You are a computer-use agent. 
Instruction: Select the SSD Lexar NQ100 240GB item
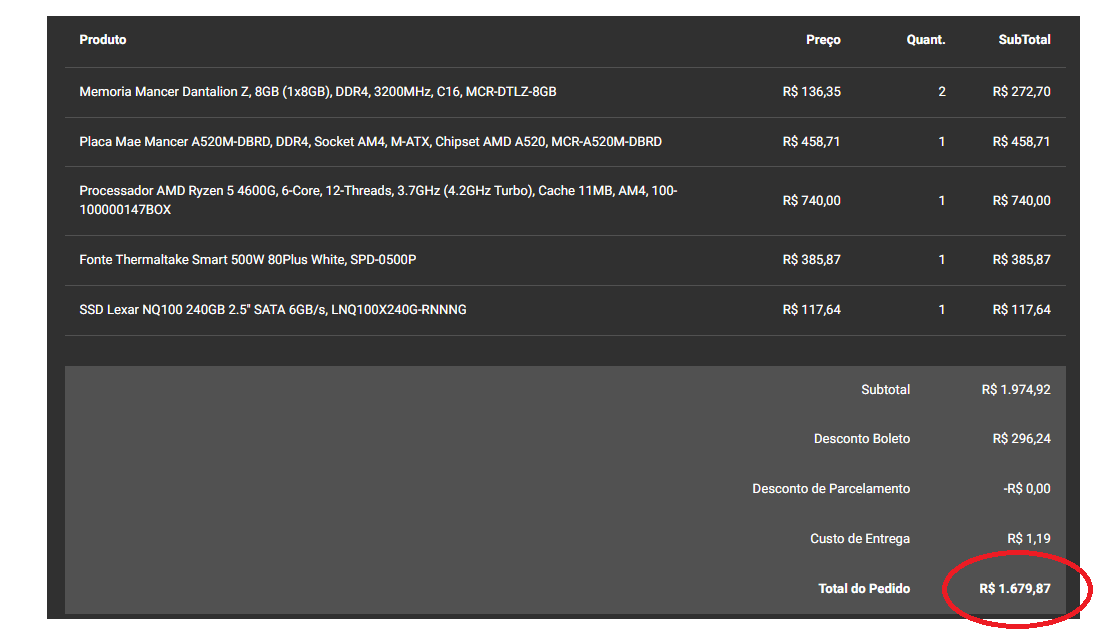tap(273, 309)
